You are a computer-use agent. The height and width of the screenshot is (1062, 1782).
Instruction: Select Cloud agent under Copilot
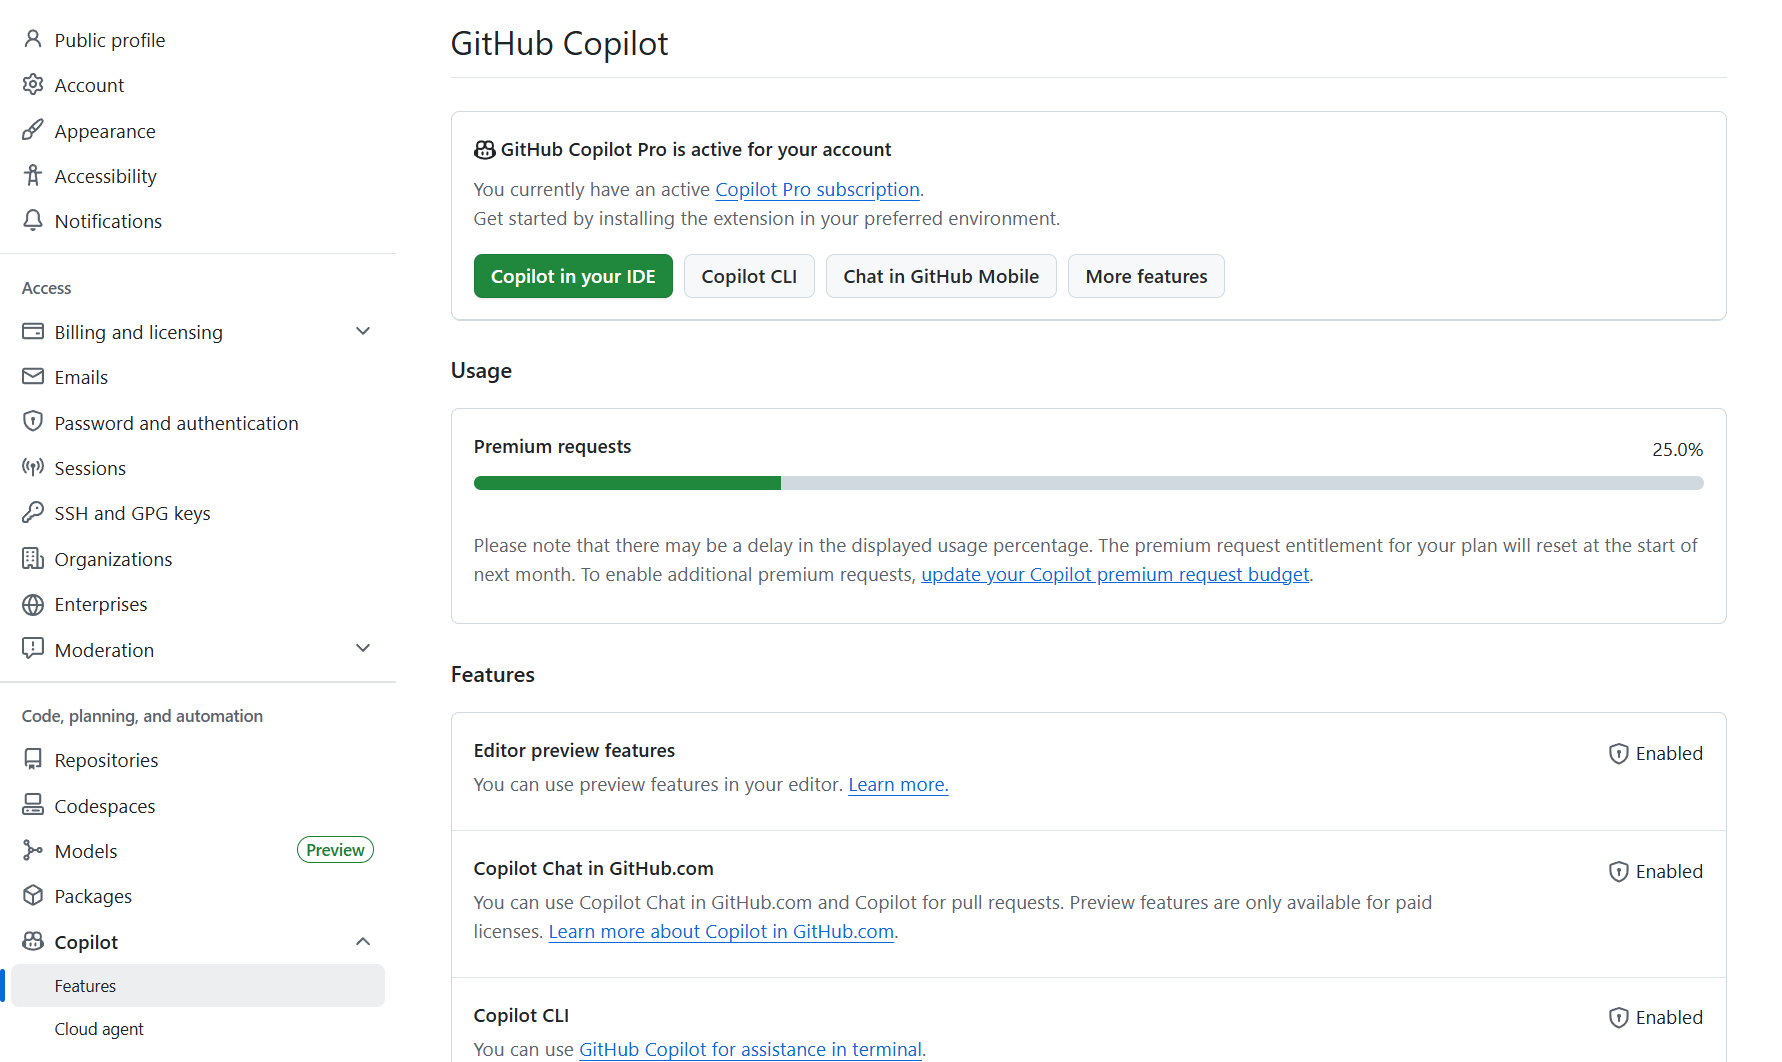pyautogui.click(x=198, y=1029)
